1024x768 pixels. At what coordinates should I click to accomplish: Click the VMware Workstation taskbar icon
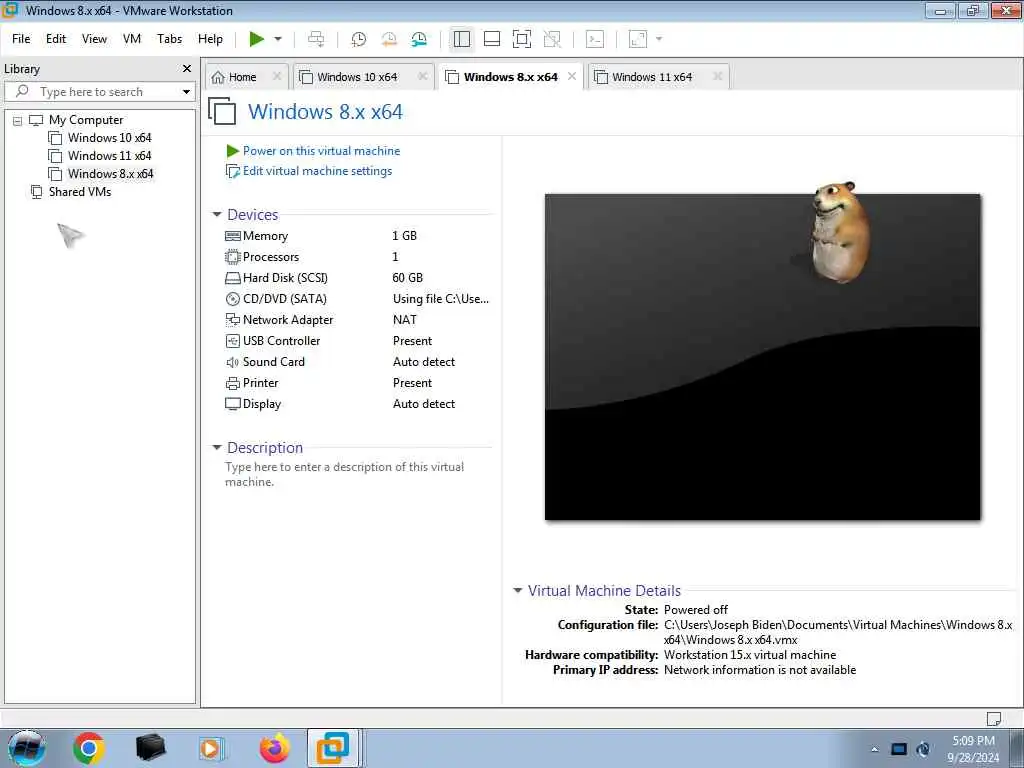[333, 748]
